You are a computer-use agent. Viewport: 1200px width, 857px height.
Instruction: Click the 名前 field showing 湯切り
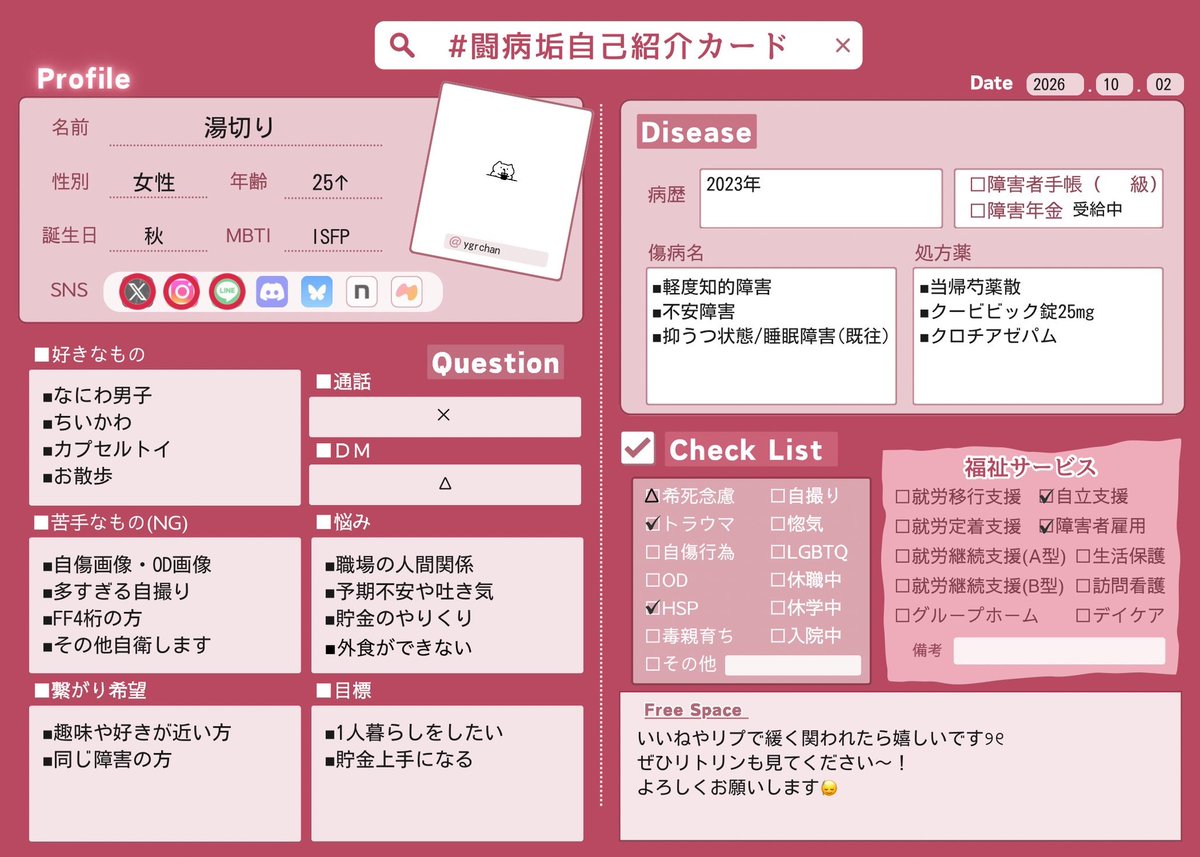(245, 129)
